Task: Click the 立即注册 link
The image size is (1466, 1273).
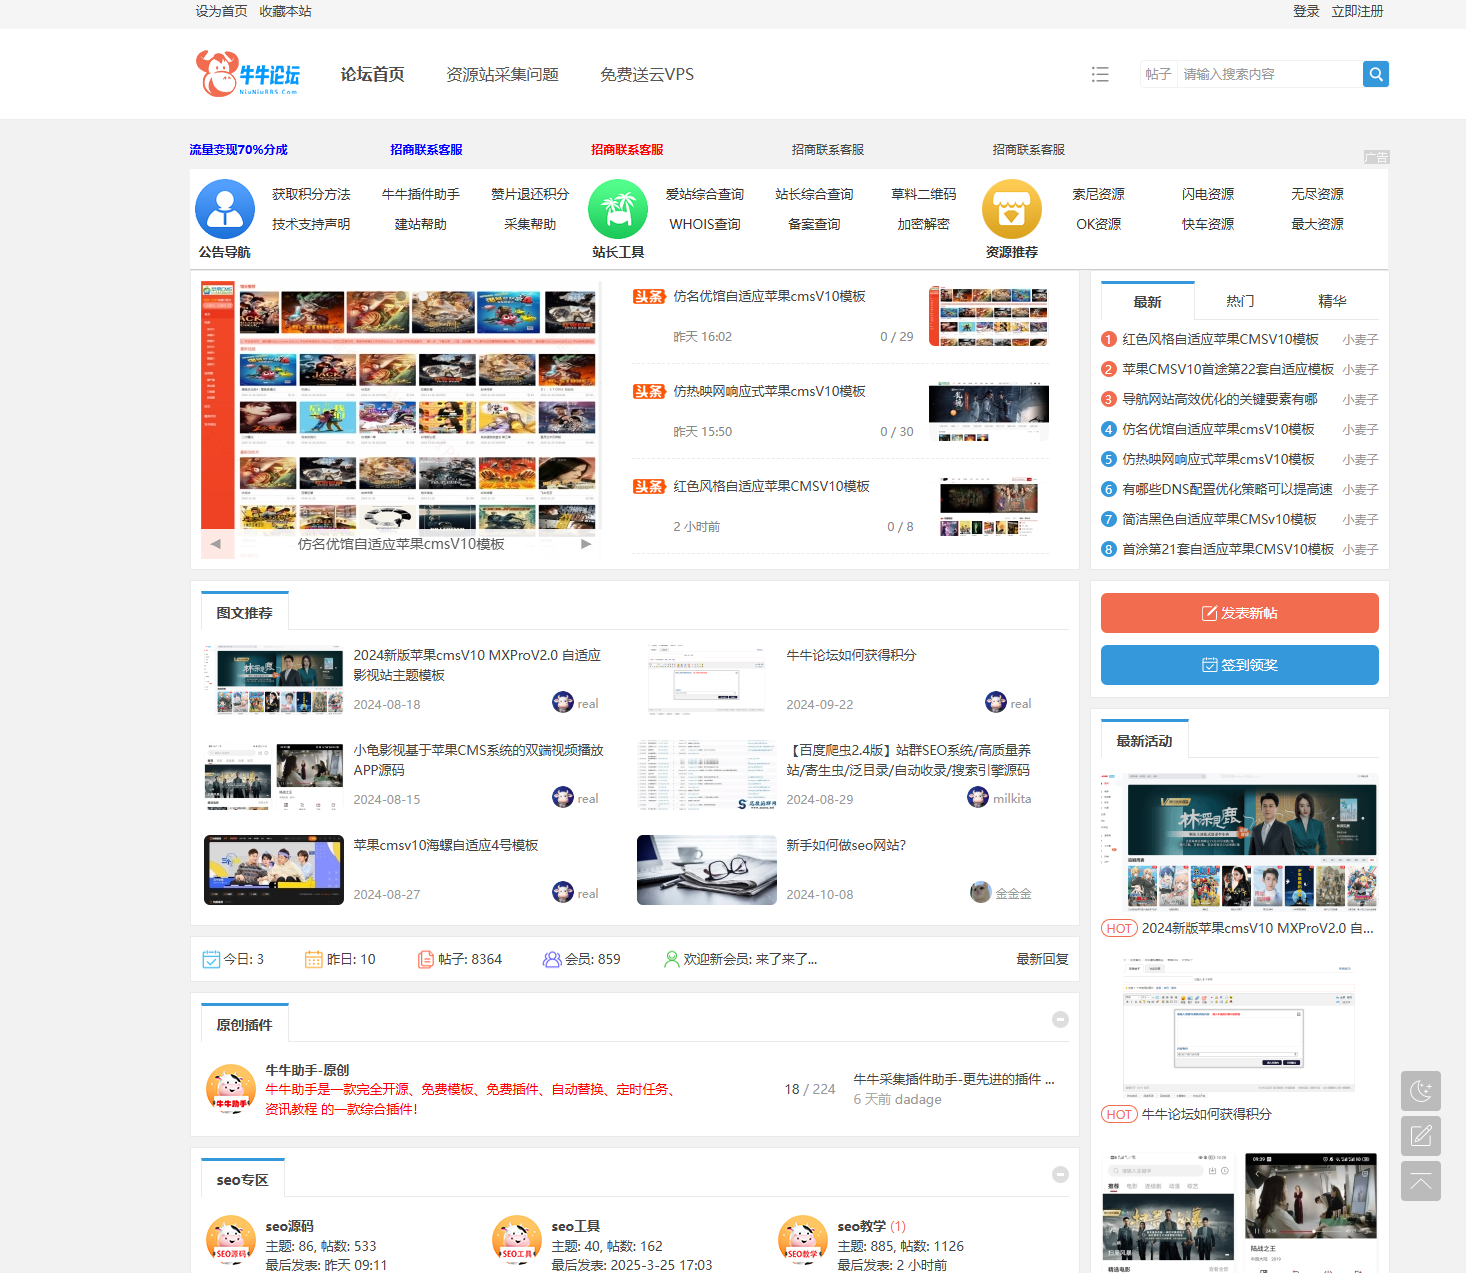Action: click(1358, 12)
